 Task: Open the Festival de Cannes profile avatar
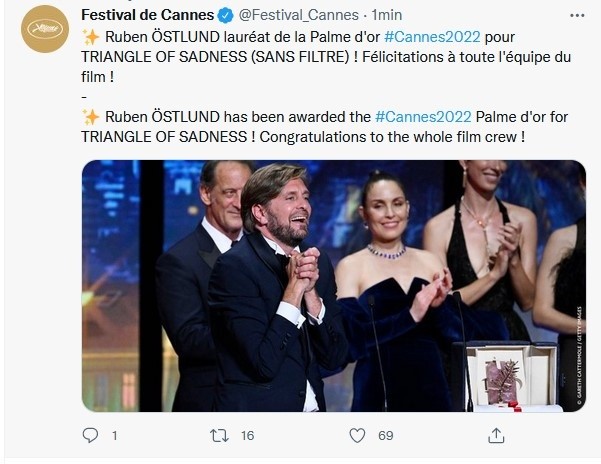point(44,29)
